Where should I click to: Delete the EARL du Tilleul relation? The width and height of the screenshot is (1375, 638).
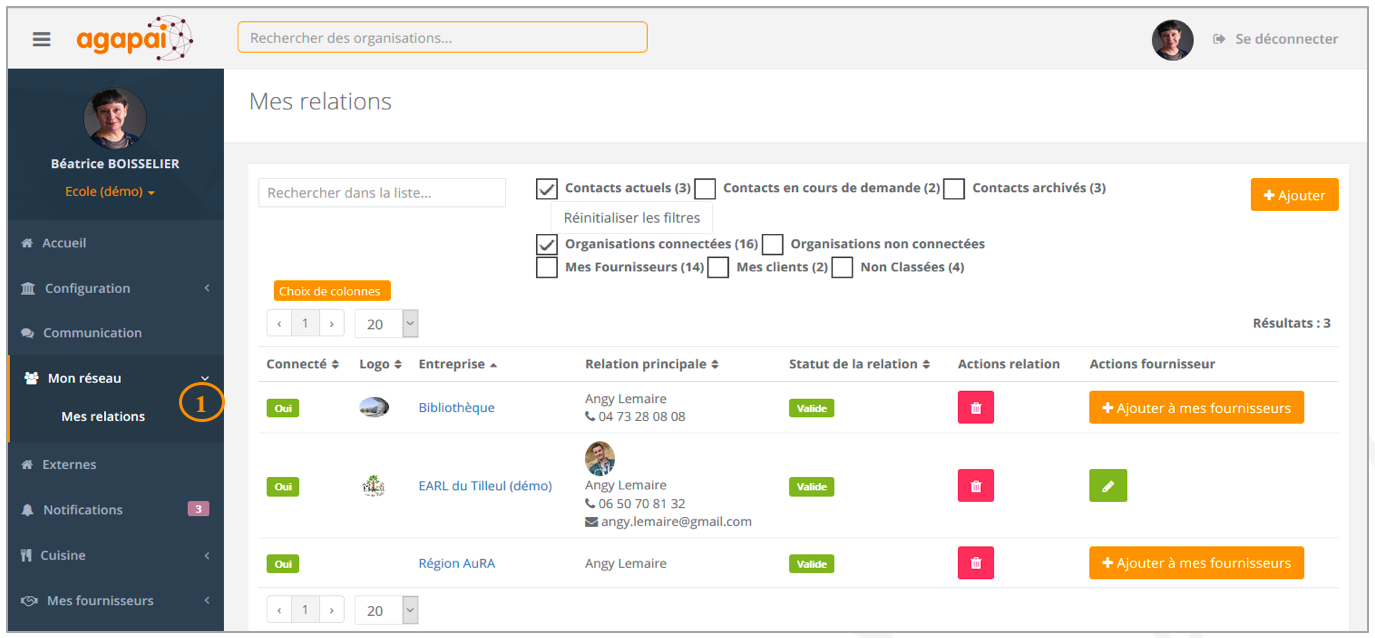pyautogui.click(x=976, y=486)
